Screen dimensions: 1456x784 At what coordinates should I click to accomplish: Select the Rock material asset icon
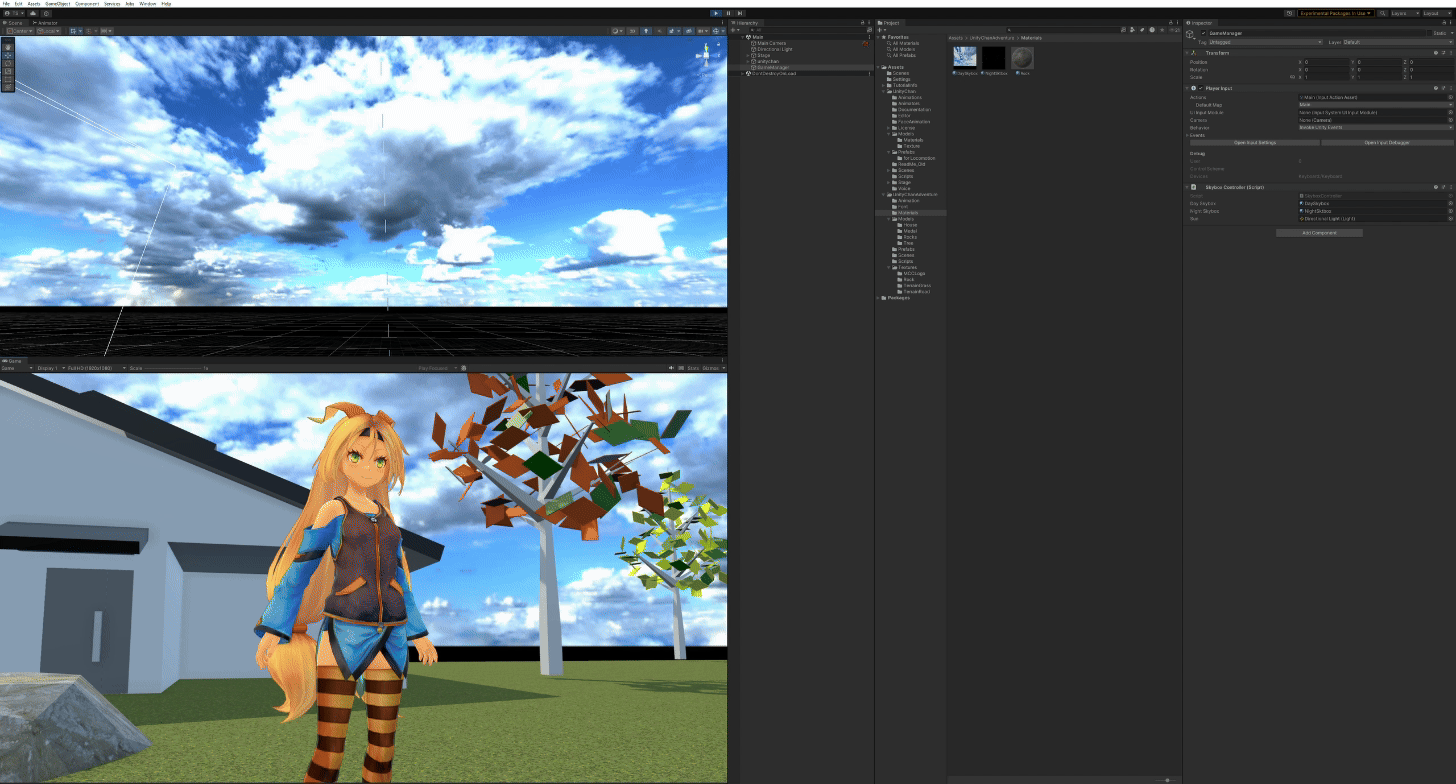coord(1022,57)
